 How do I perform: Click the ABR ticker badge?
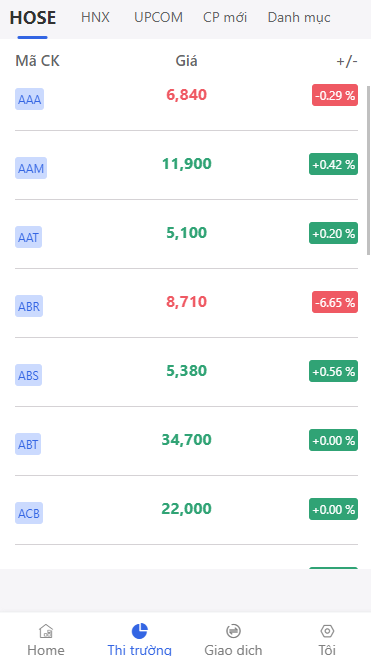(29, 306)
